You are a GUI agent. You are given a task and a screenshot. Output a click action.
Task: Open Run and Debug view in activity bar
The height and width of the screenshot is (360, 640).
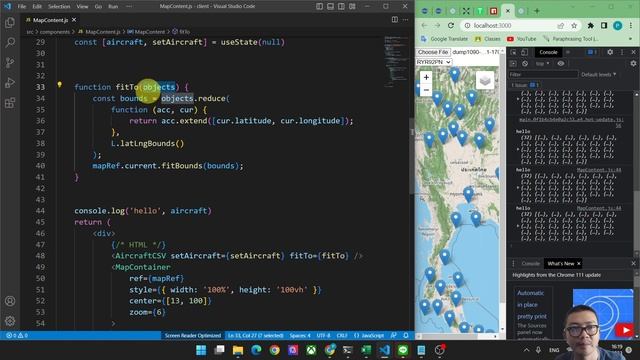point(10,82)
